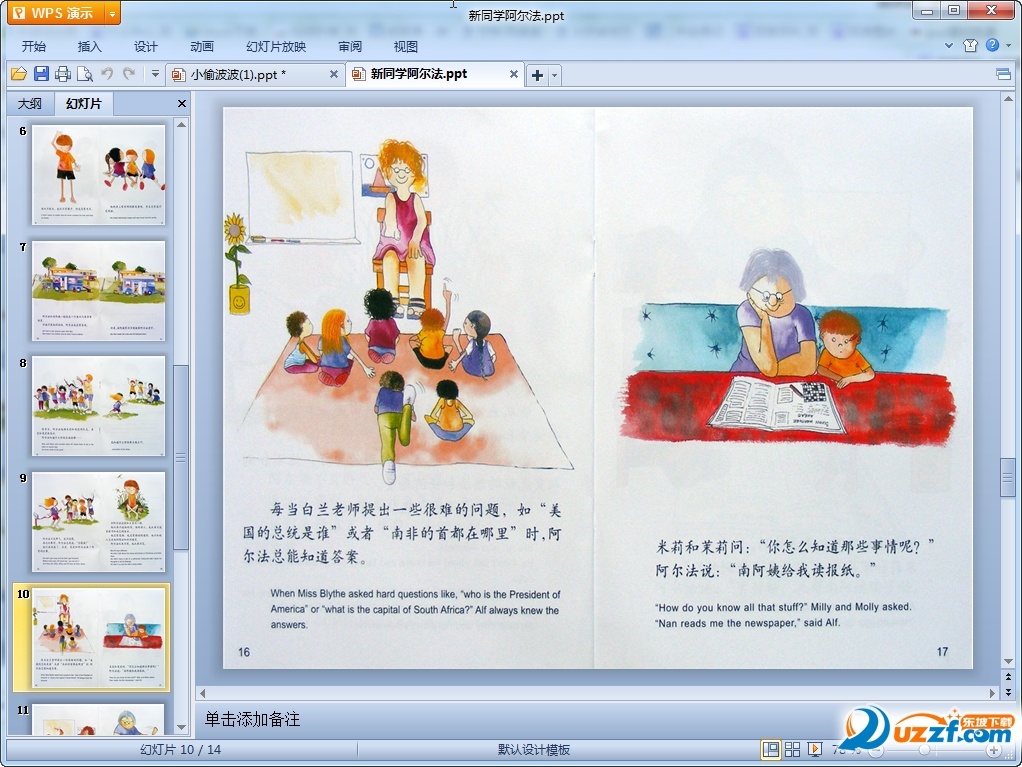Switch to slide sorter view
Viewport: 1022px width, 767px height.
click(793, 749)
